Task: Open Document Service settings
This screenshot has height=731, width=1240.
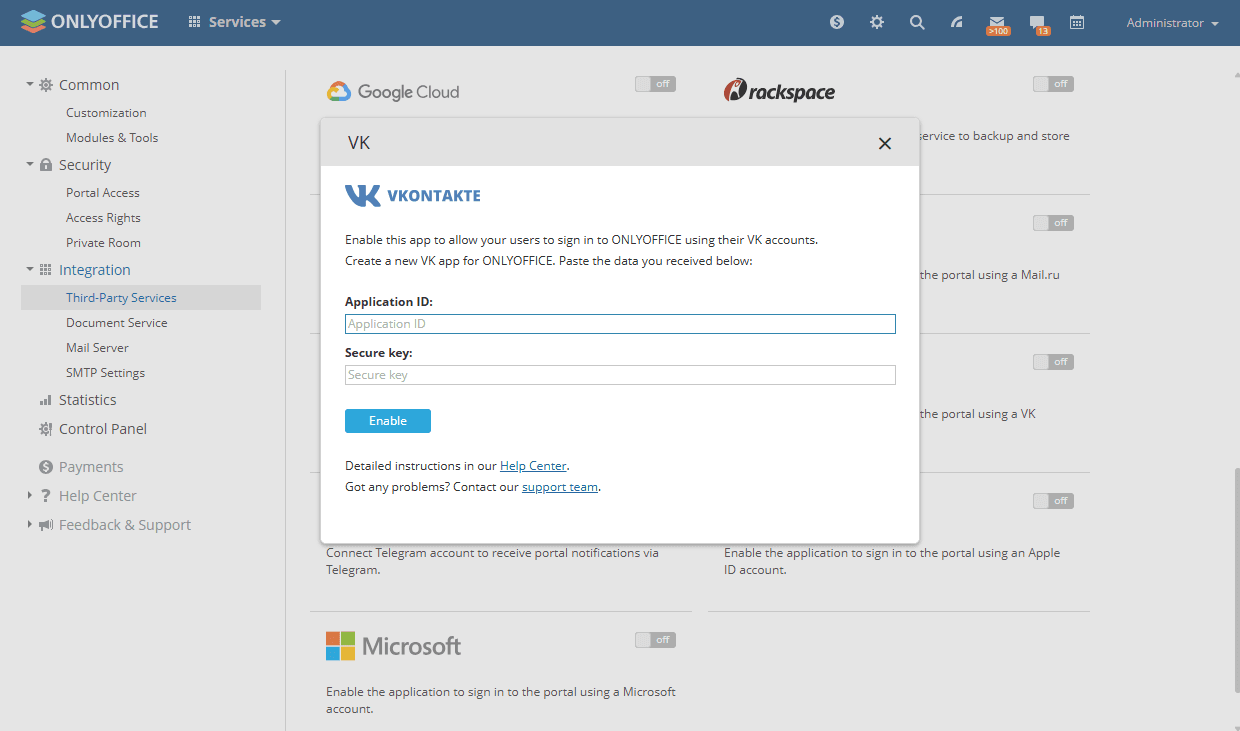Action: click(117, 323)
